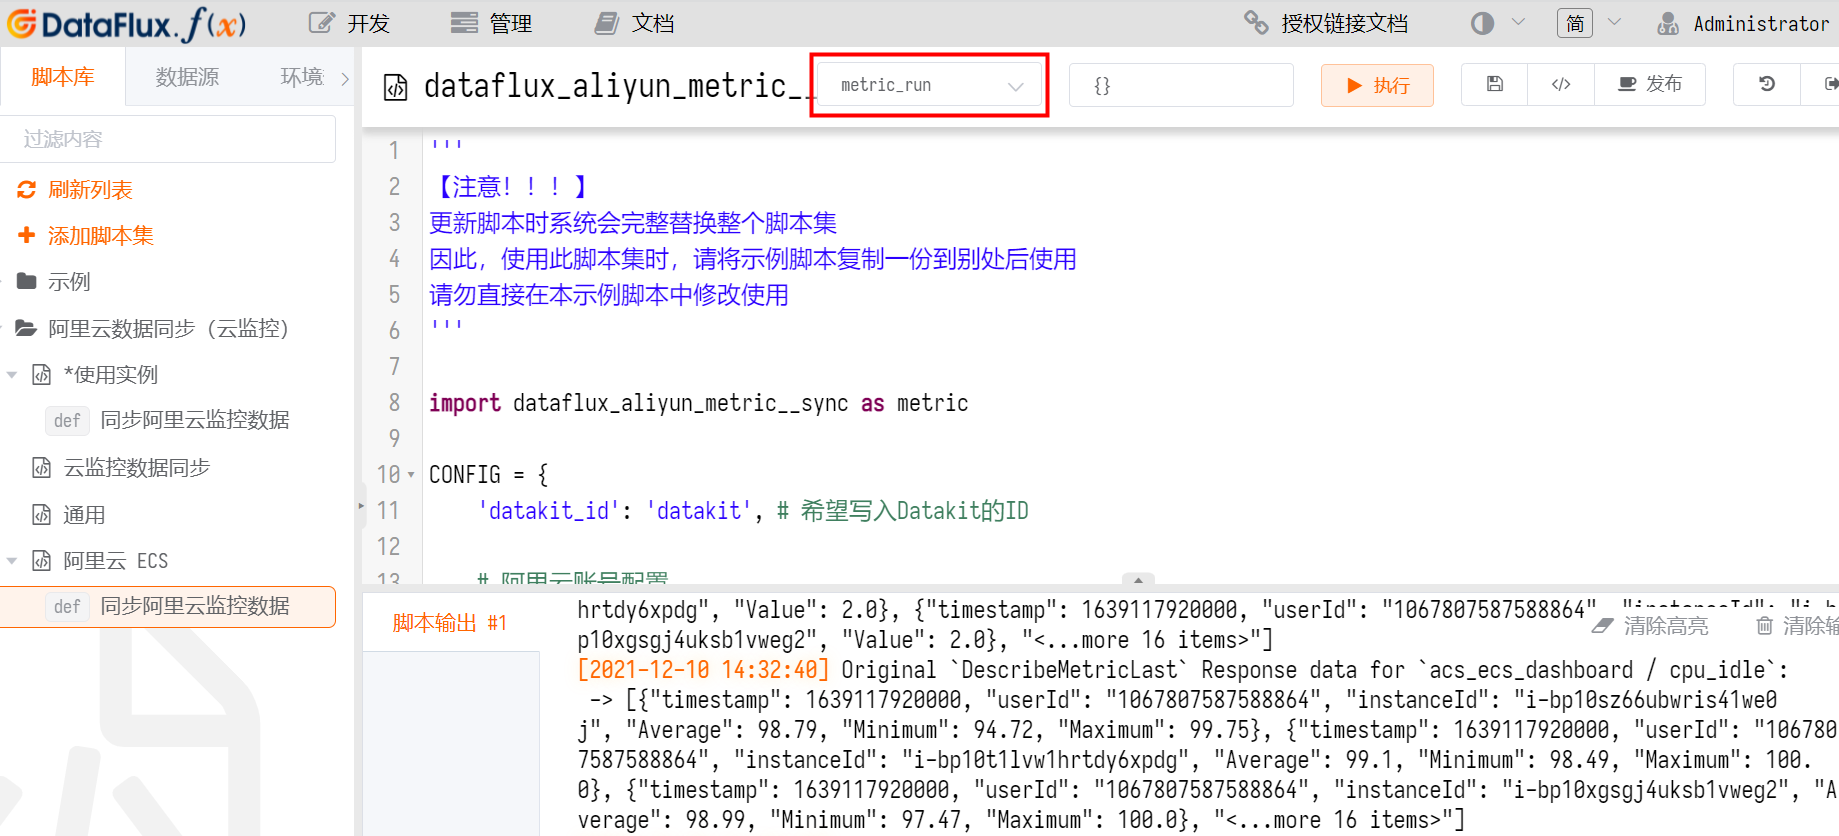Open 授权链接文档 page

(1325, 23)
